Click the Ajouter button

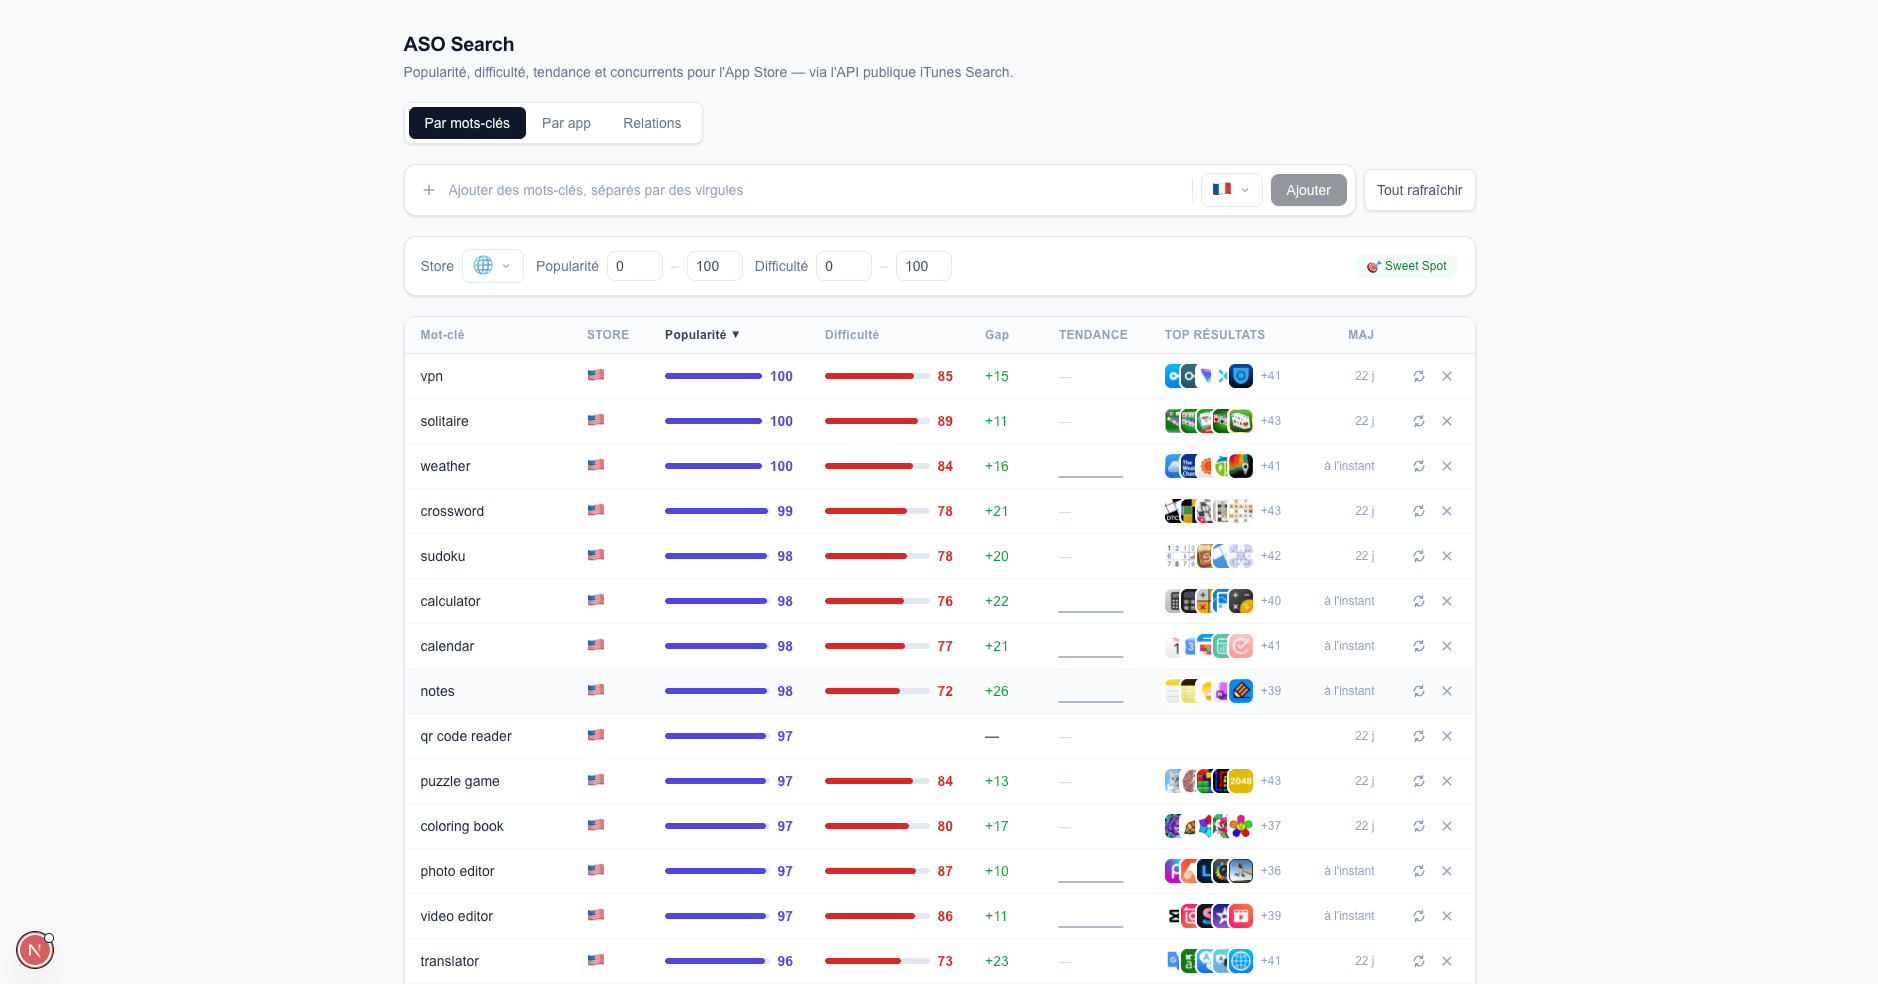1308,190
